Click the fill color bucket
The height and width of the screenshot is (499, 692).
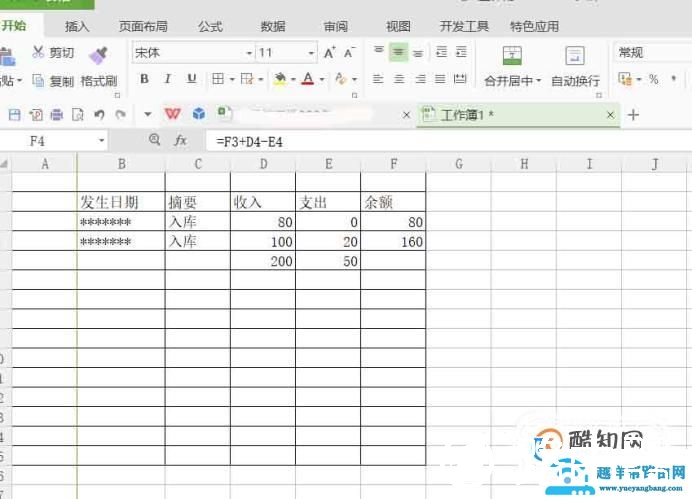coord(279,79)
